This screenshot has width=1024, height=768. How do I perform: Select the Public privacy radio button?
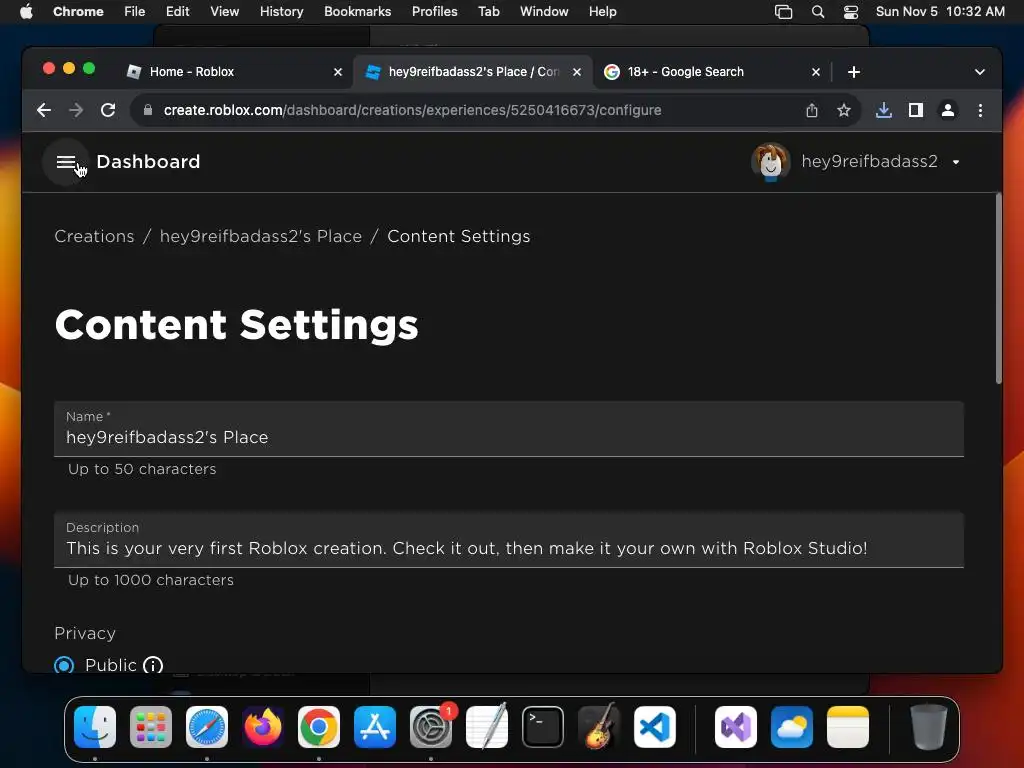pos(64,665)
